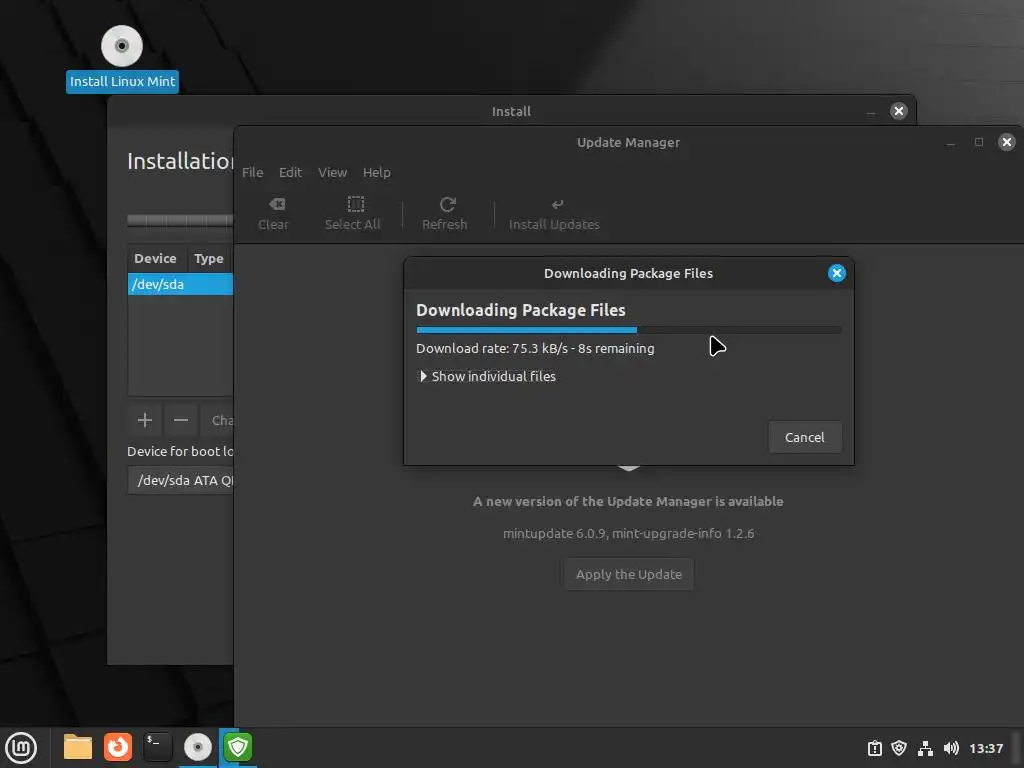
Task: Click the update shield tray icon
Action: pos(899,748)
